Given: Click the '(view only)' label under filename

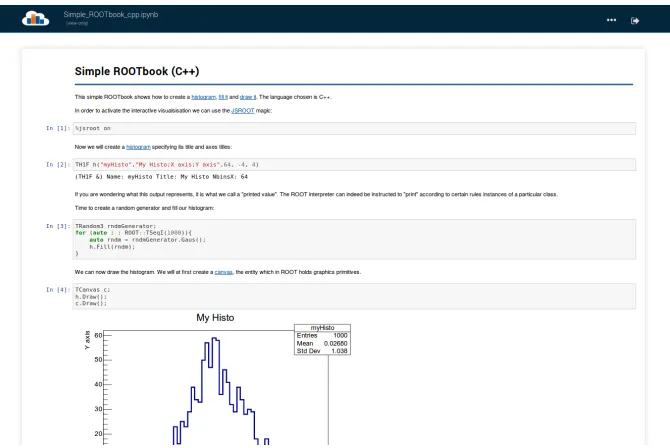Looking at the screenshot, I should tap(77, 23).
